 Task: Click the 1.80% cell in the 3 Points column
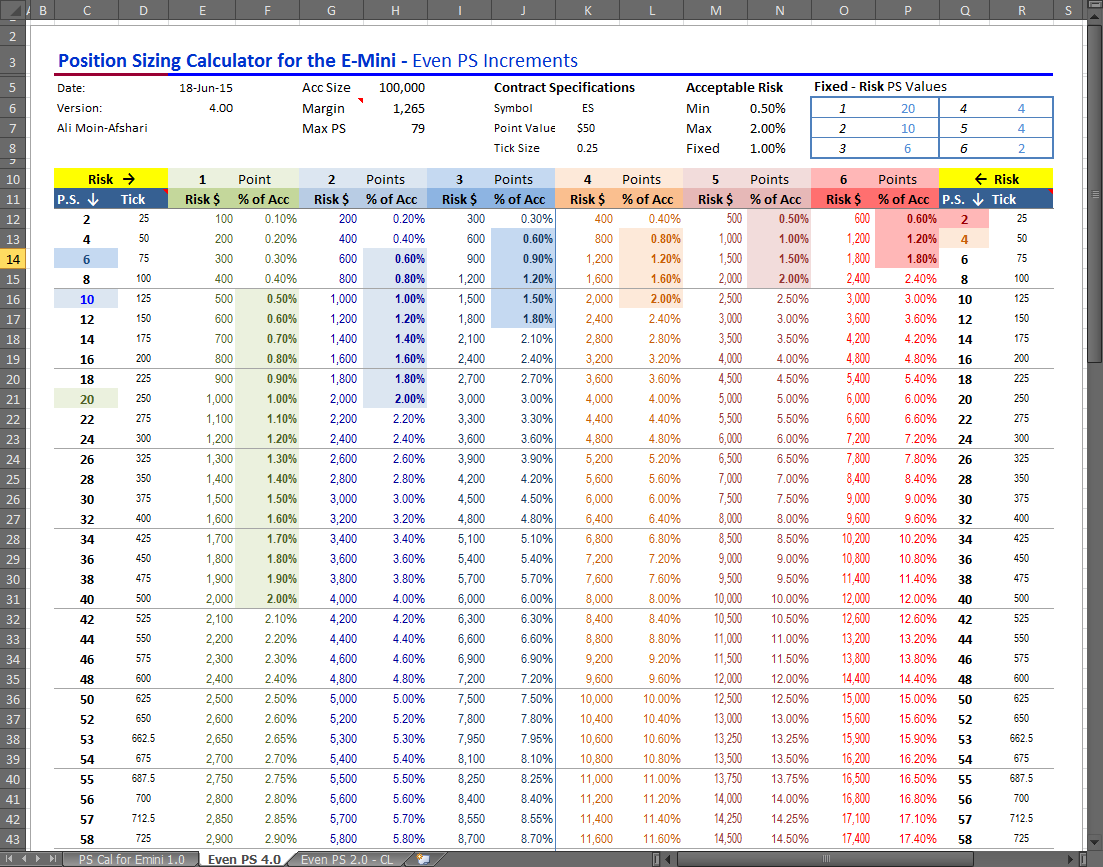click(x=523, y=319)
